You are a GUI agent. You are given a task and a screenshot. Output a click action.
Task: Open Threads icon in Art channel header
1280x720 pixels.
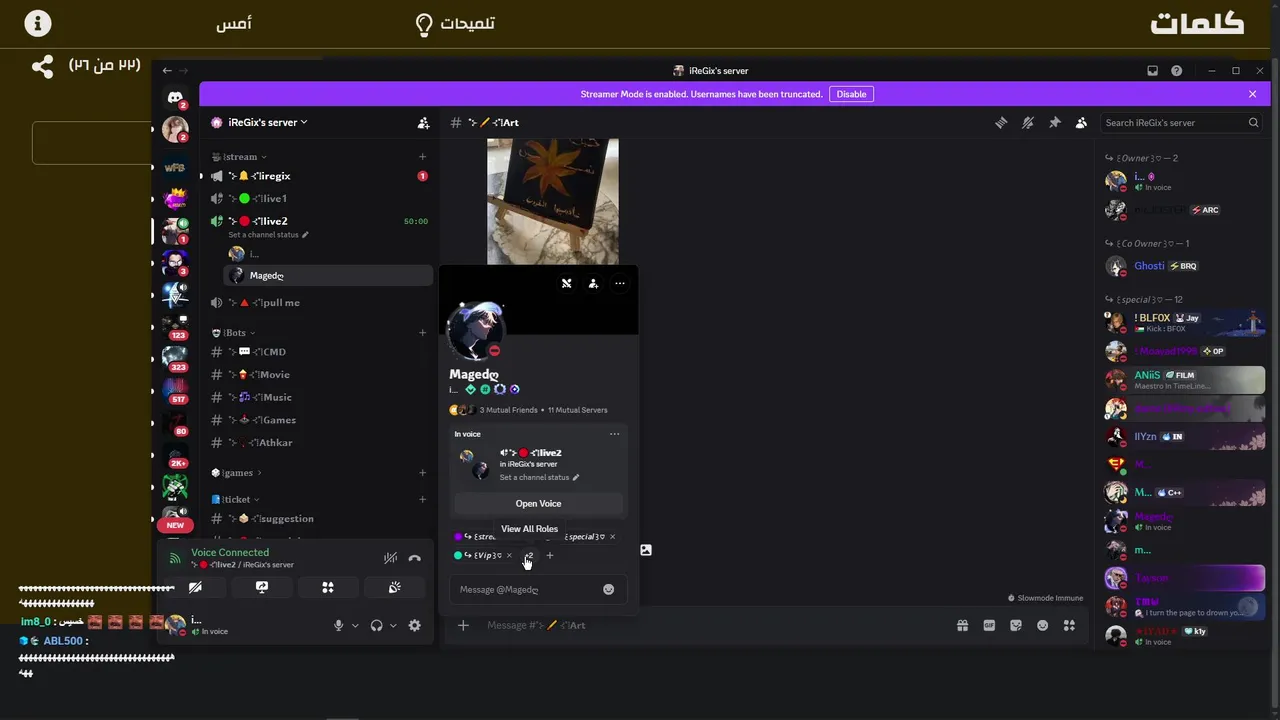1000,123
